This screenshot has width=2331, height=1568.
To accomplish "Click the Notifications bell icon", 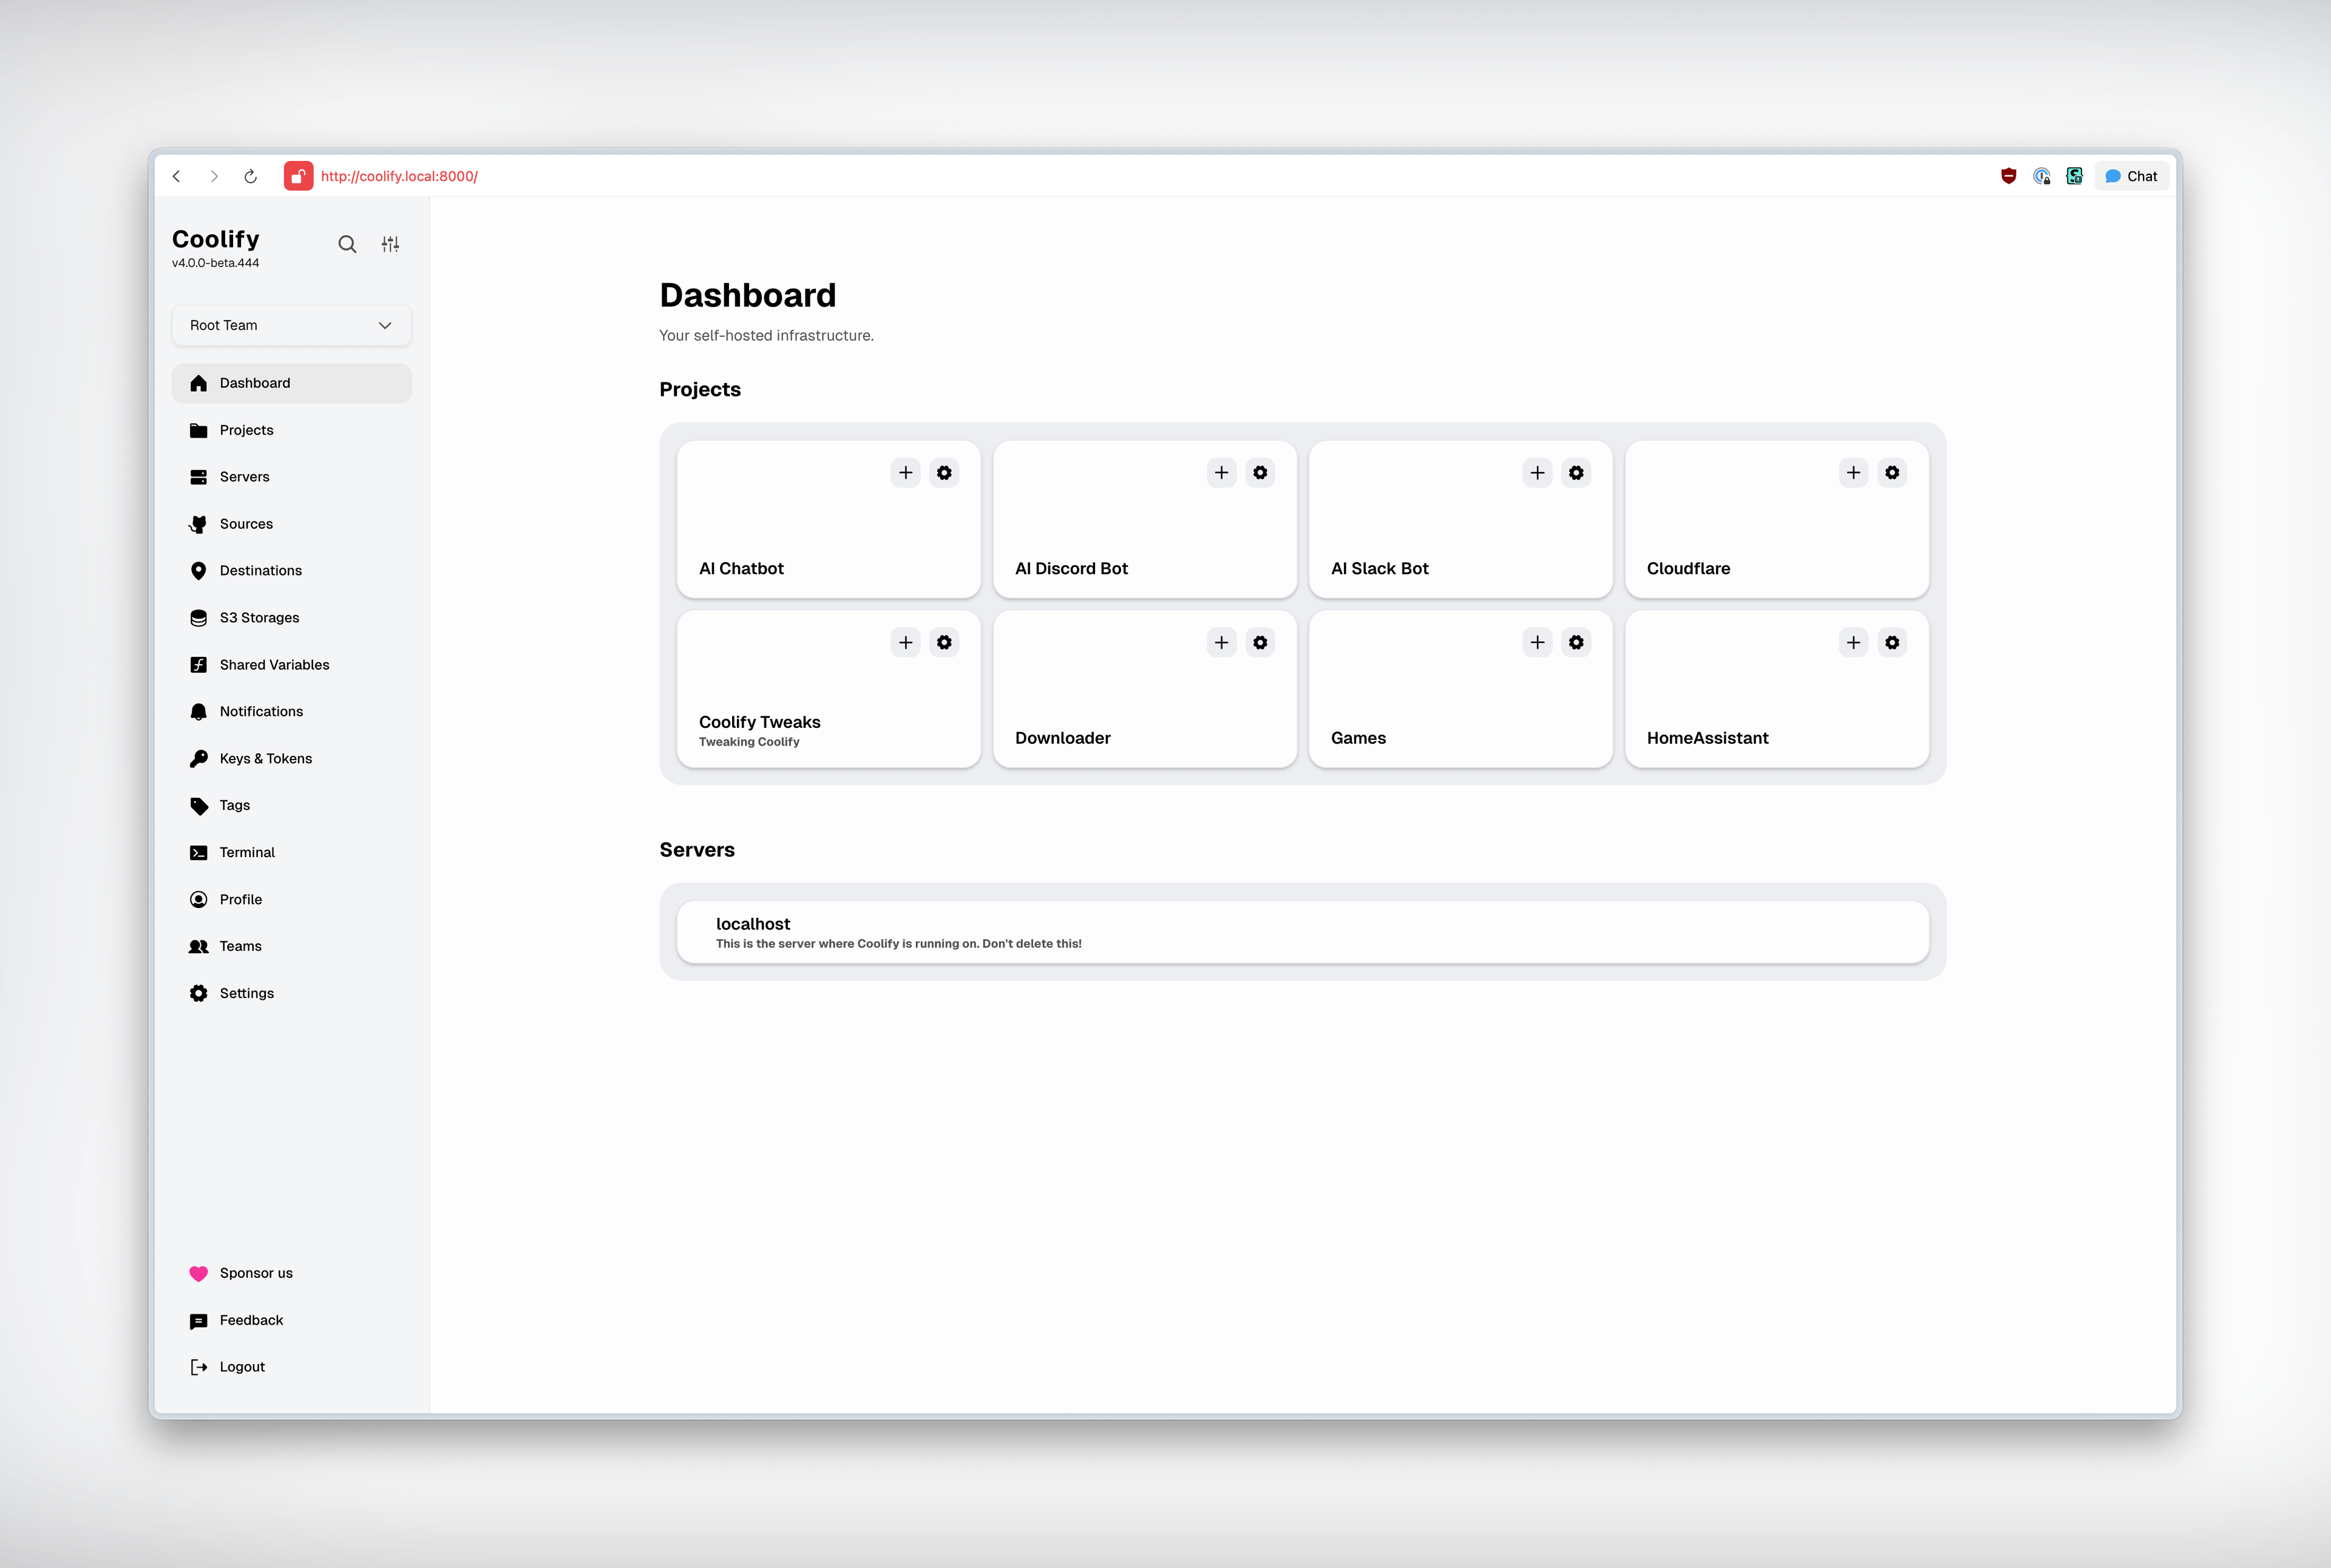I will click(199, 711).
